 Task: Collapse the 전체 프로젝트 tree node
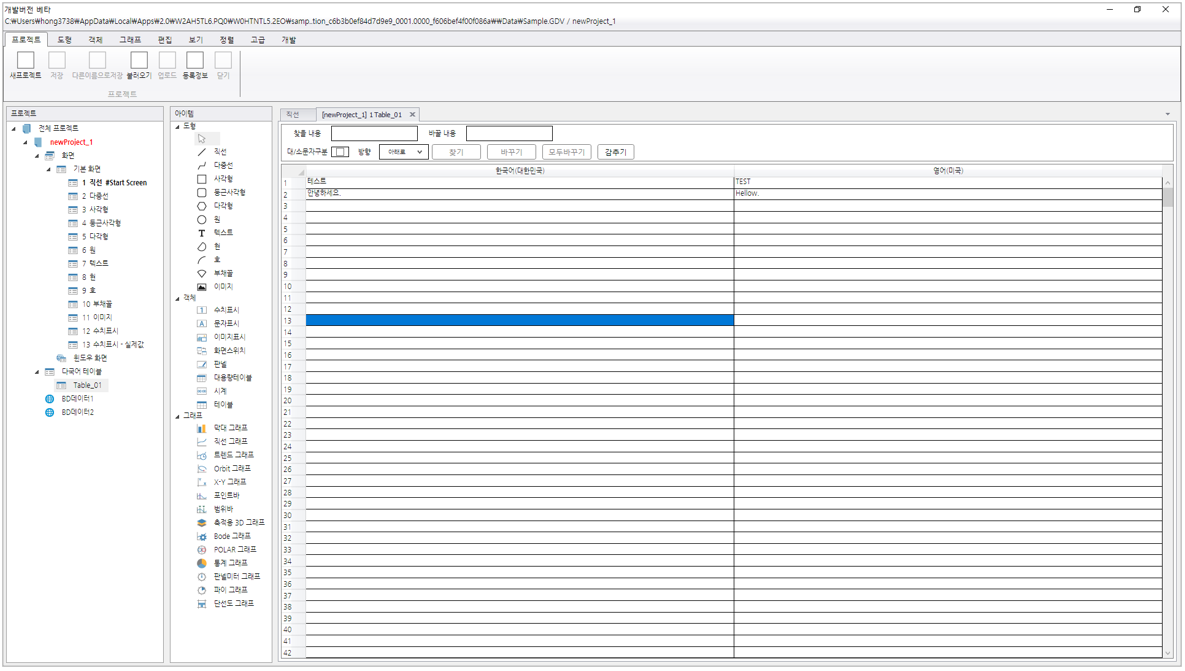click(14, 128)
